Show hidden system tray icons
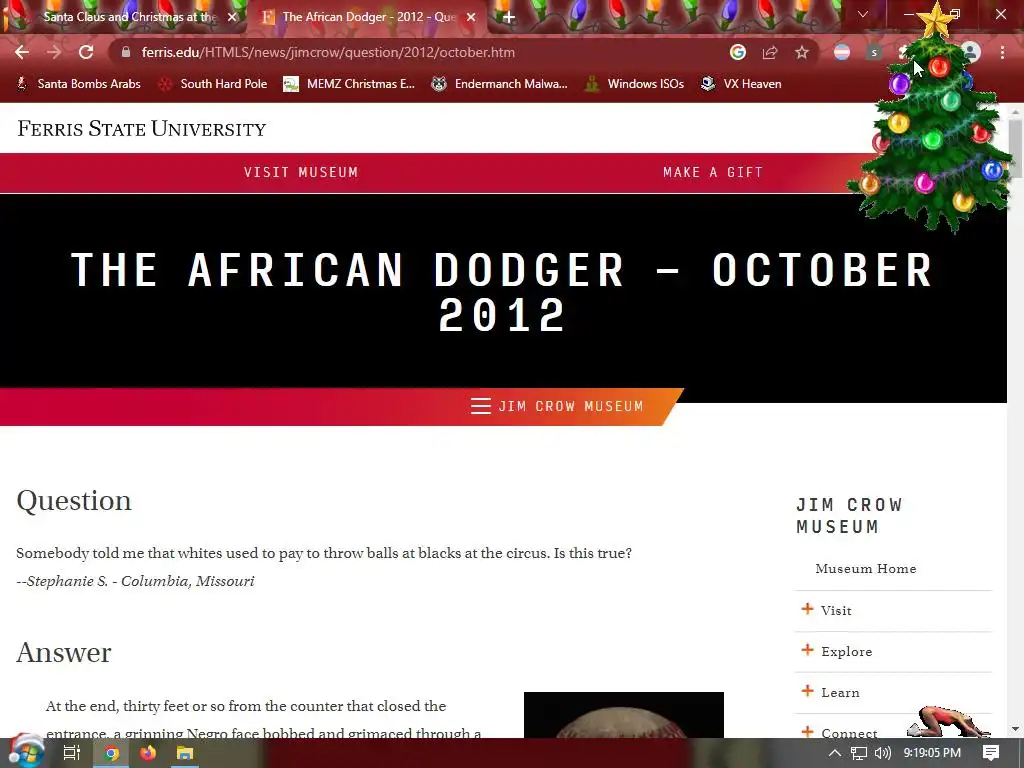Image resolution: width=1024 pixels, height=768 pixels. pos(834,753)
